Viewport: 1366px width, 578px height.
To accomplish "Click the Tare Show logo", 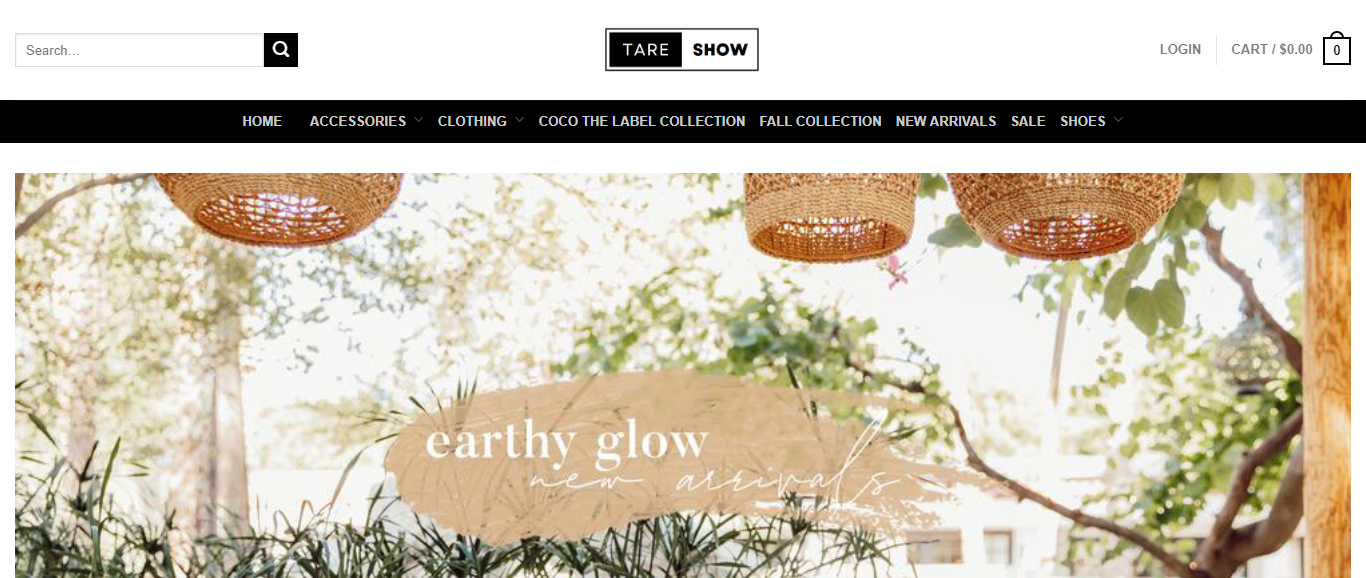I will point(682,50).
